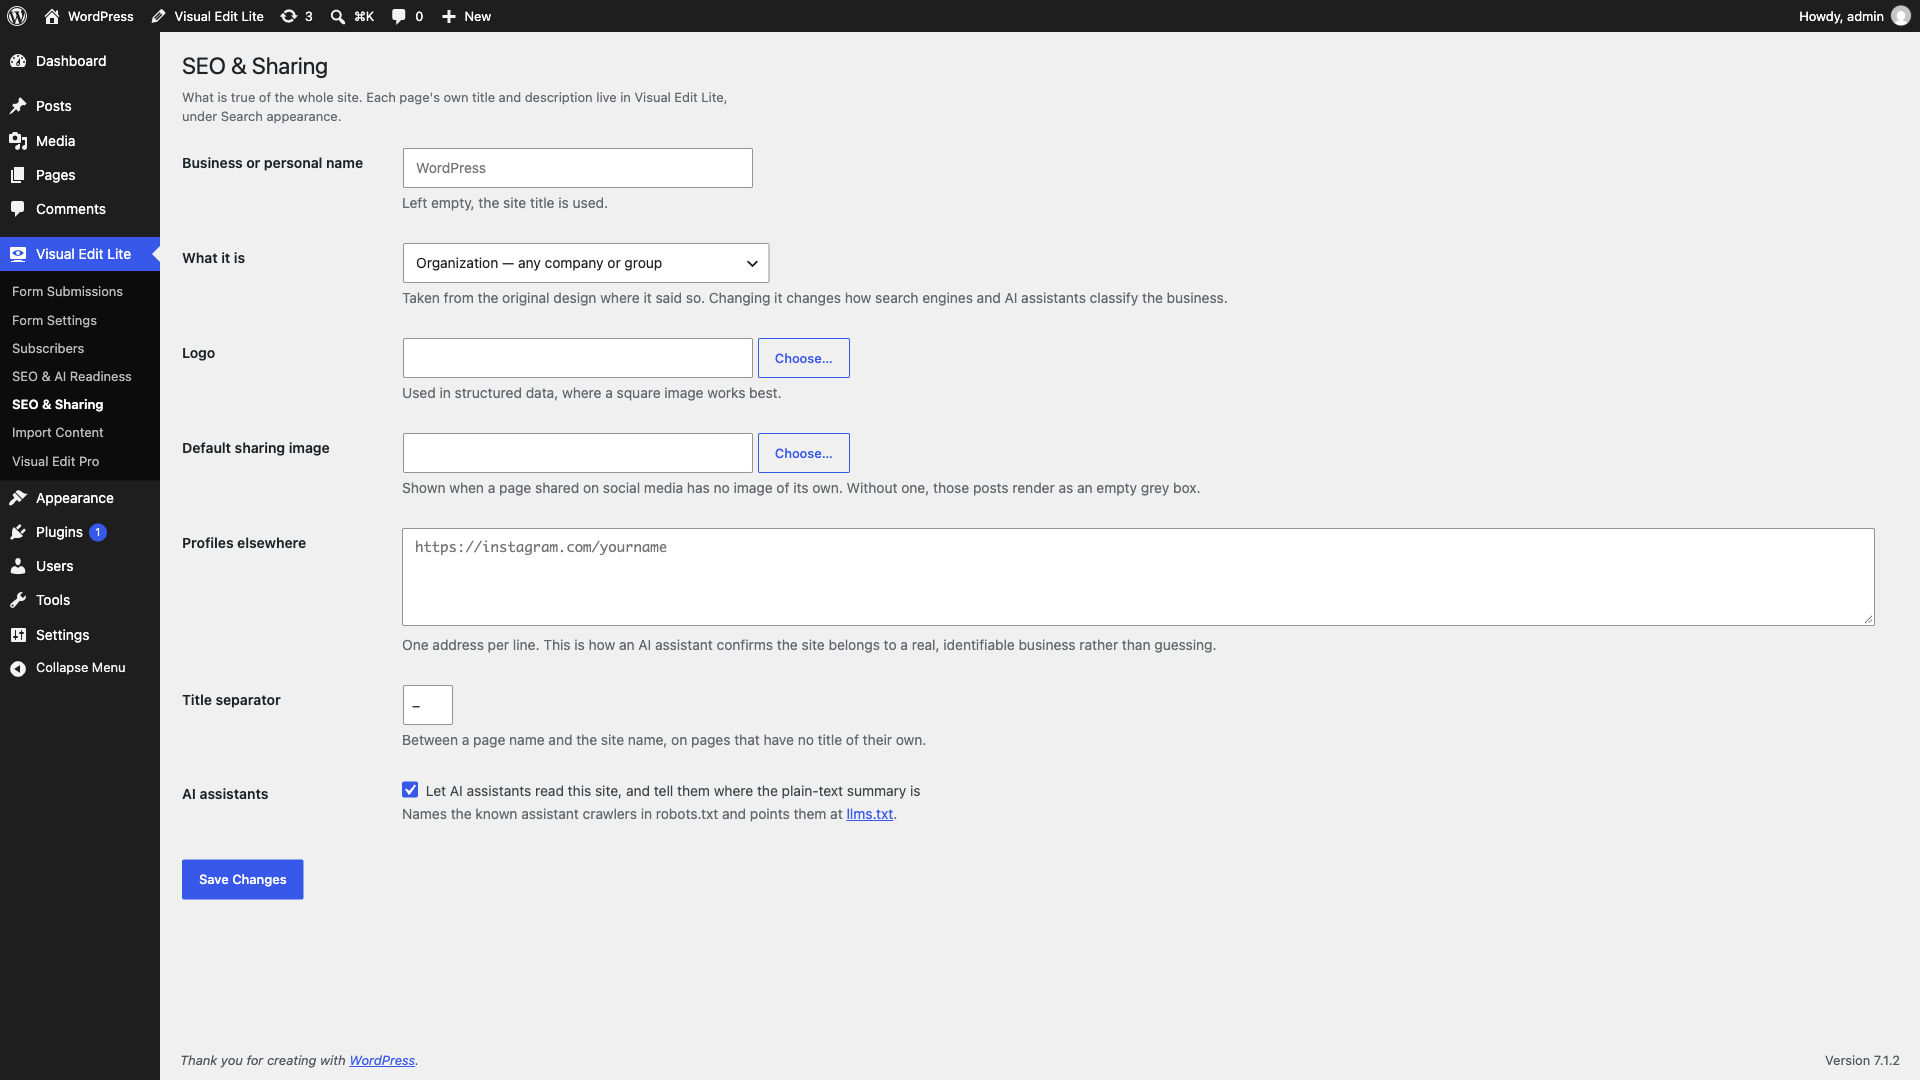Click the Tools wrench icon
The width and height of the screenshot is (1920, 1080).
tap(18, 600)
